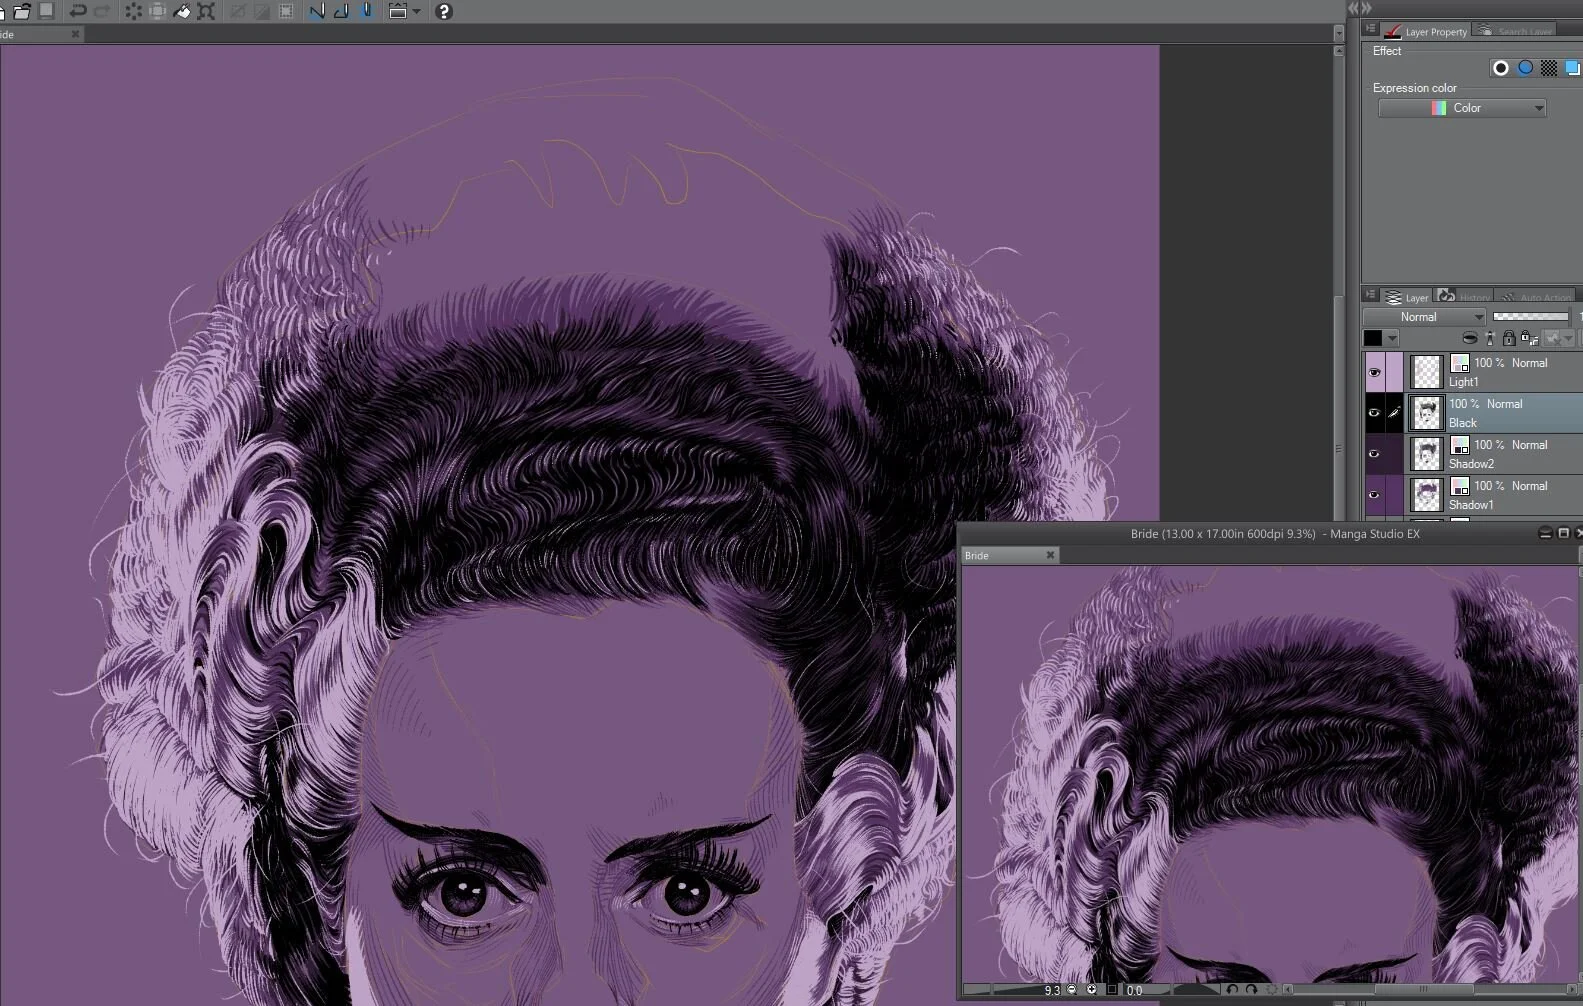The image size is (1583, 1006).
Task: Toggle Snap to ruler icon
Action: (x=317, y=11)
